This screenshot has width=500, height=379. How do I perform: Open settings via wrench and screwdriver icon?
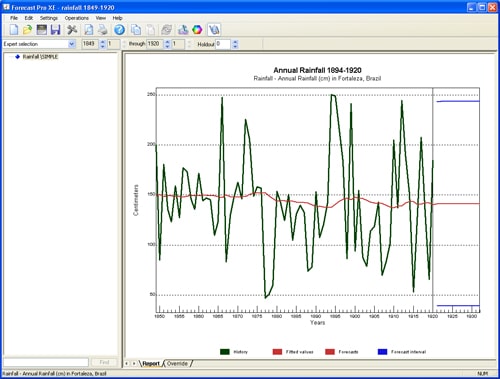[x=72, y=30]
